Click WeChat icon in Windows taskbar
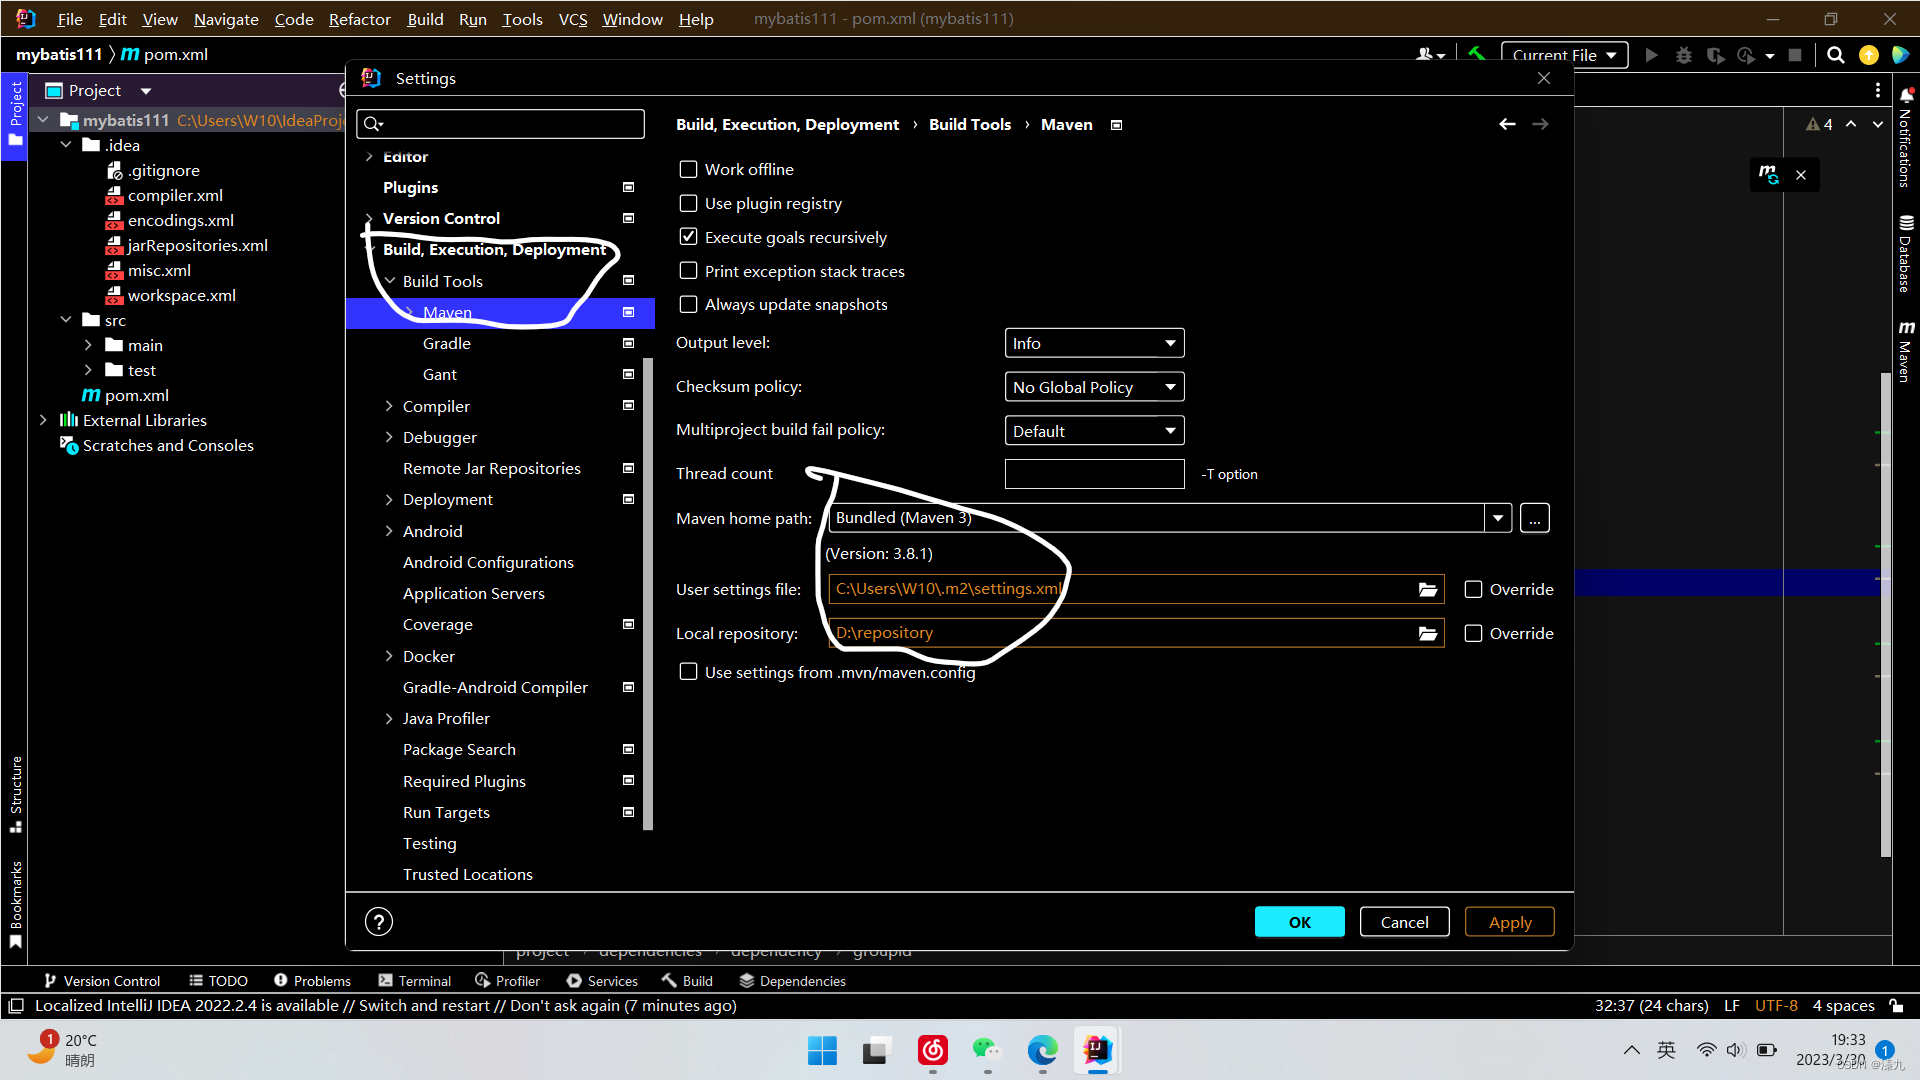The height and width of the screenshot is (1080, 1920). point(986,1050)
